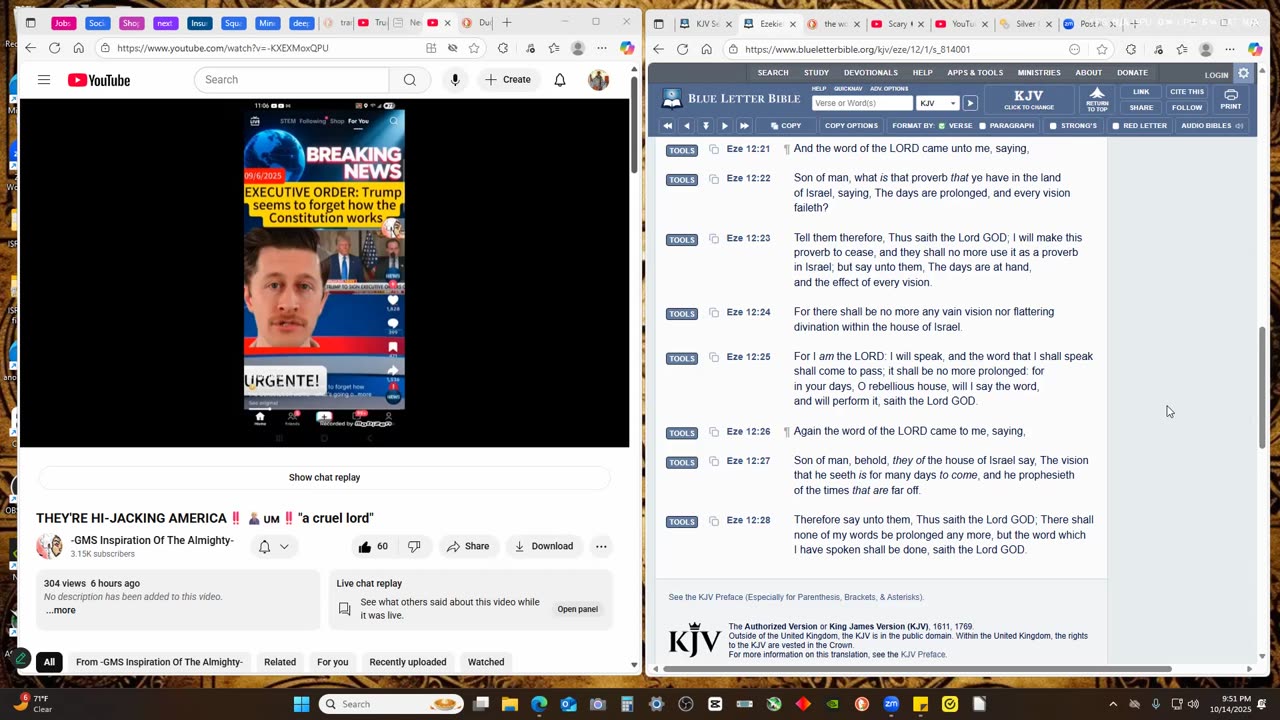Screen dimensions: 1280x720
Task: Open File Explorer from the taskbar
Action: click(510, 704)
